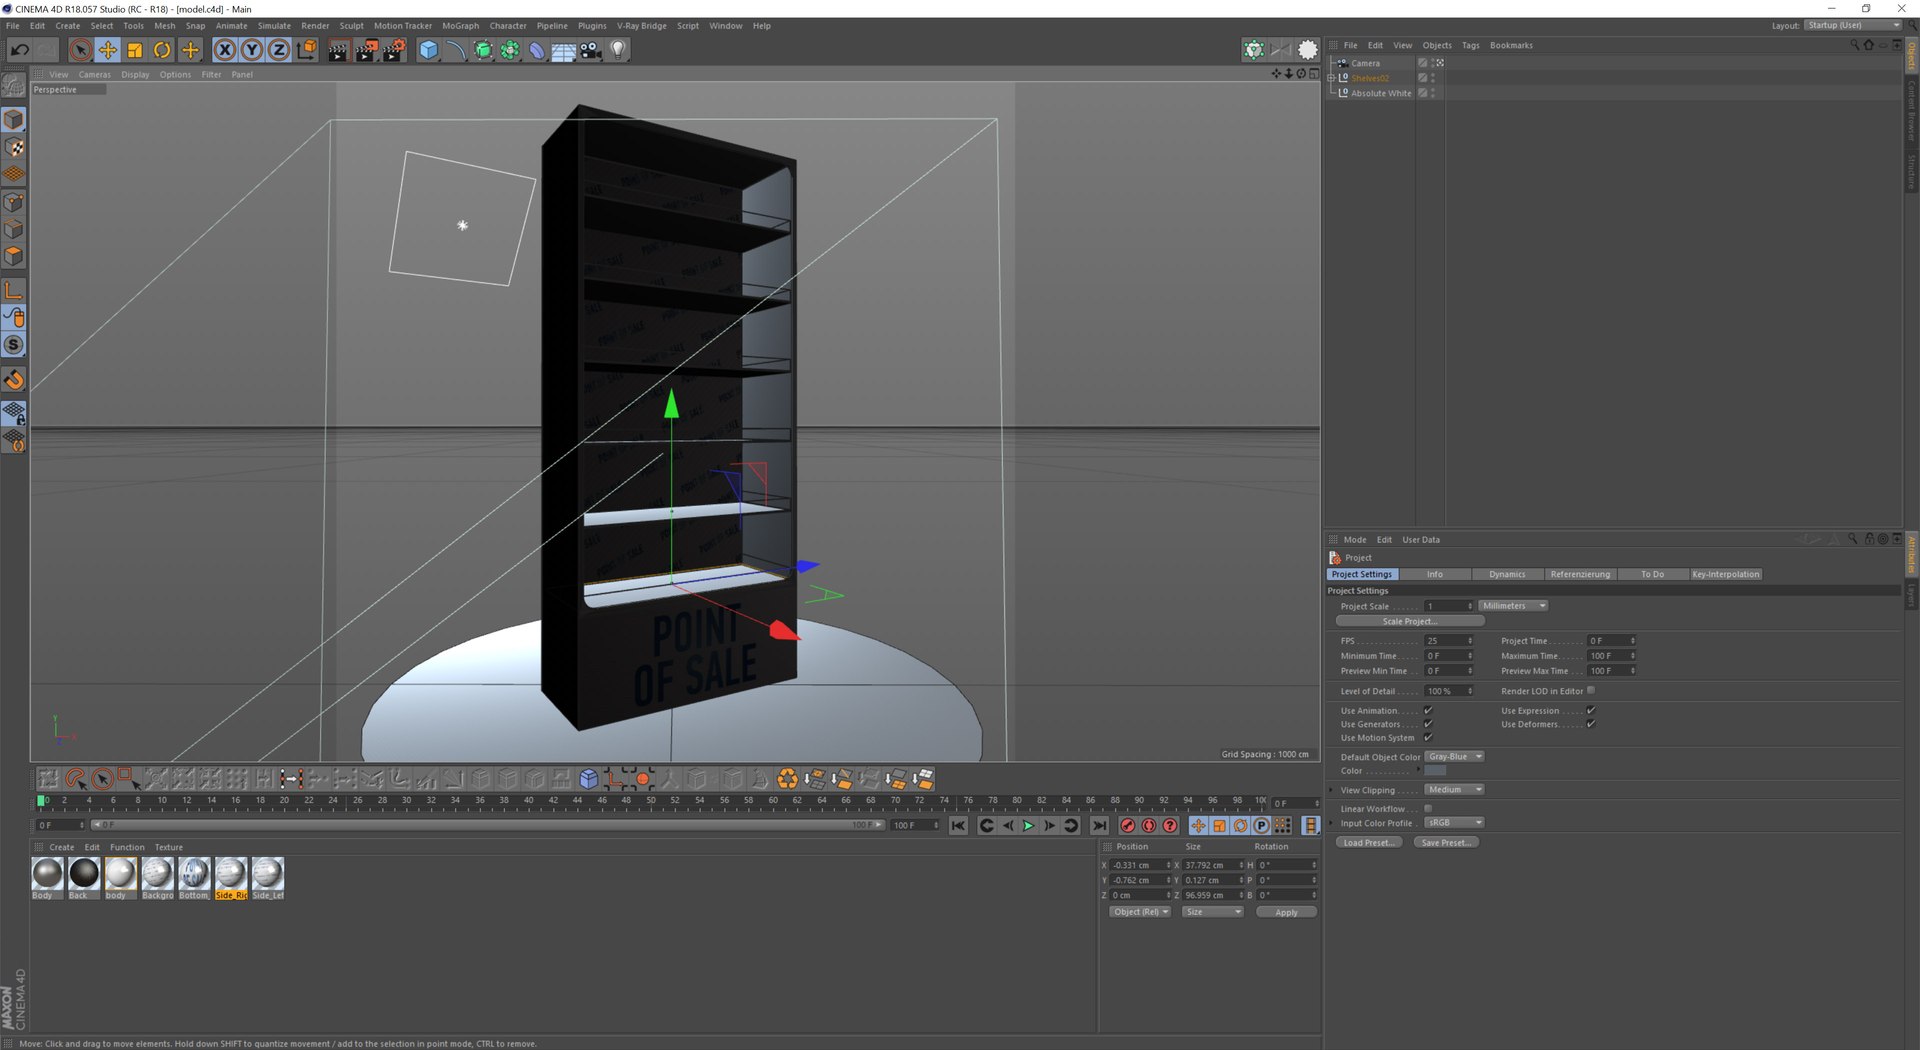The width and height of the screenshot is (1920, 1050).
Task: Select the Scale tool
Action: pos(135,50)
